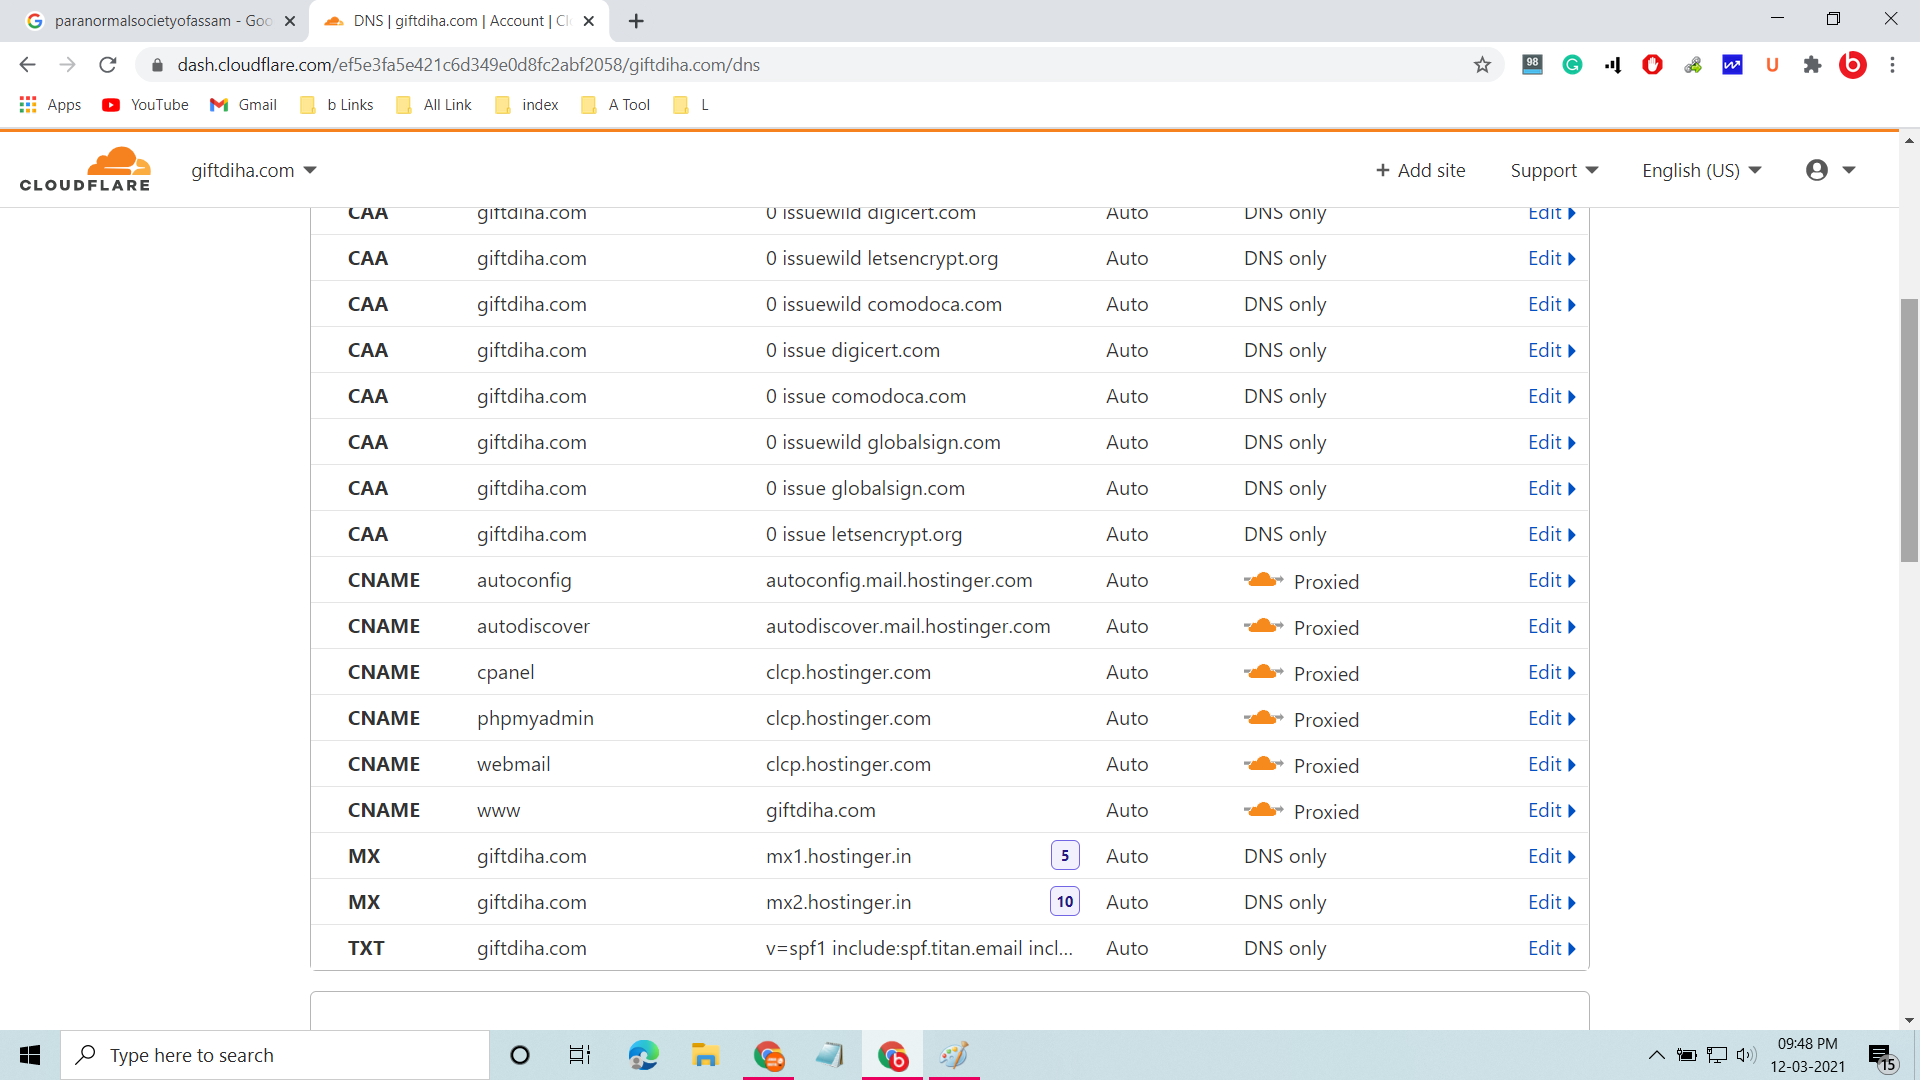Edit the CAA issue globalsign.com record
Screen dimensions: 1920x1080
1551,488
